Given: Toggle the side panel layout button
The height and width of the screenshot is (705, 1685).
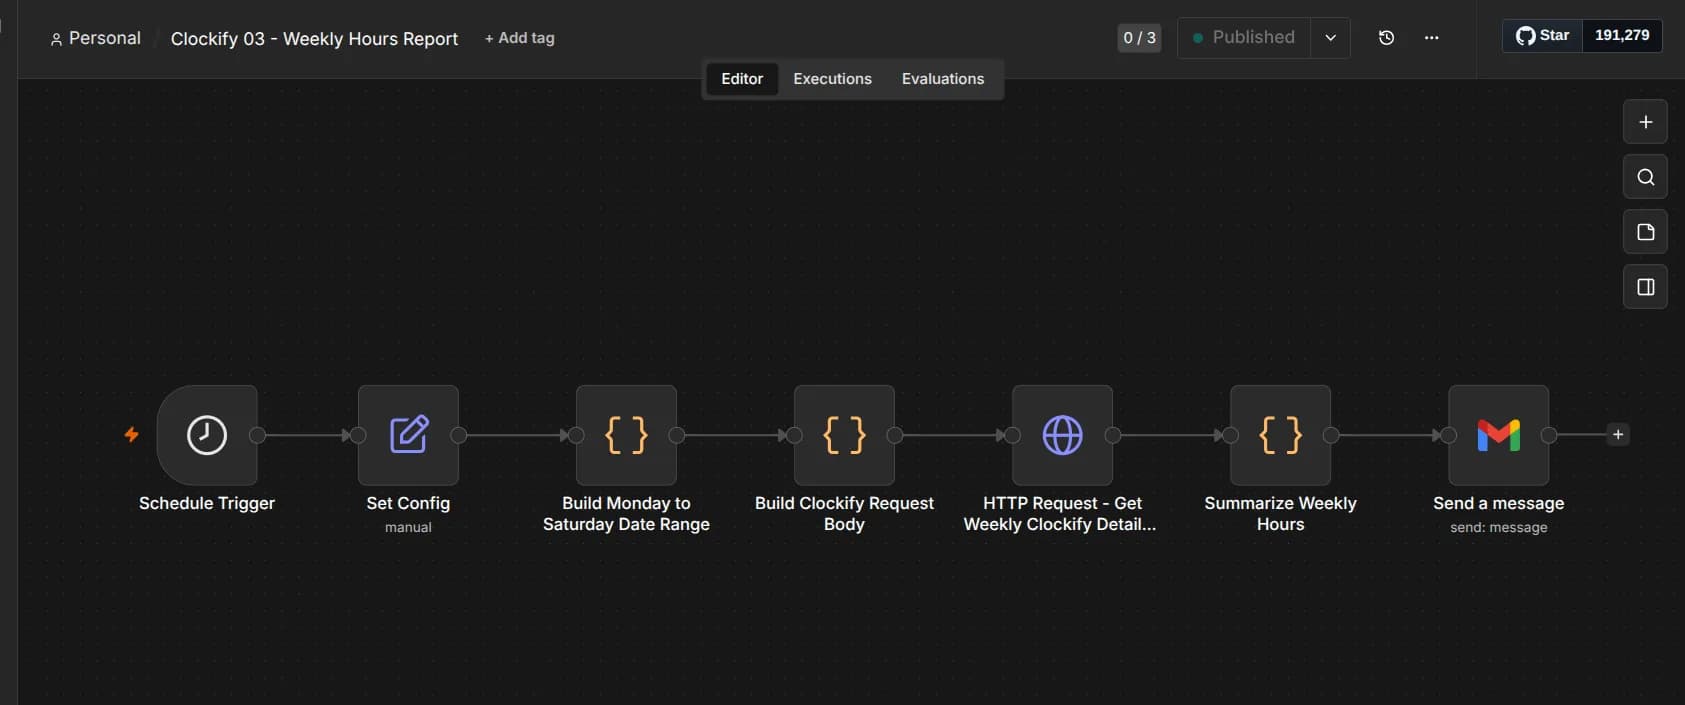Looking at the screenshot, I should point(1645,287).
